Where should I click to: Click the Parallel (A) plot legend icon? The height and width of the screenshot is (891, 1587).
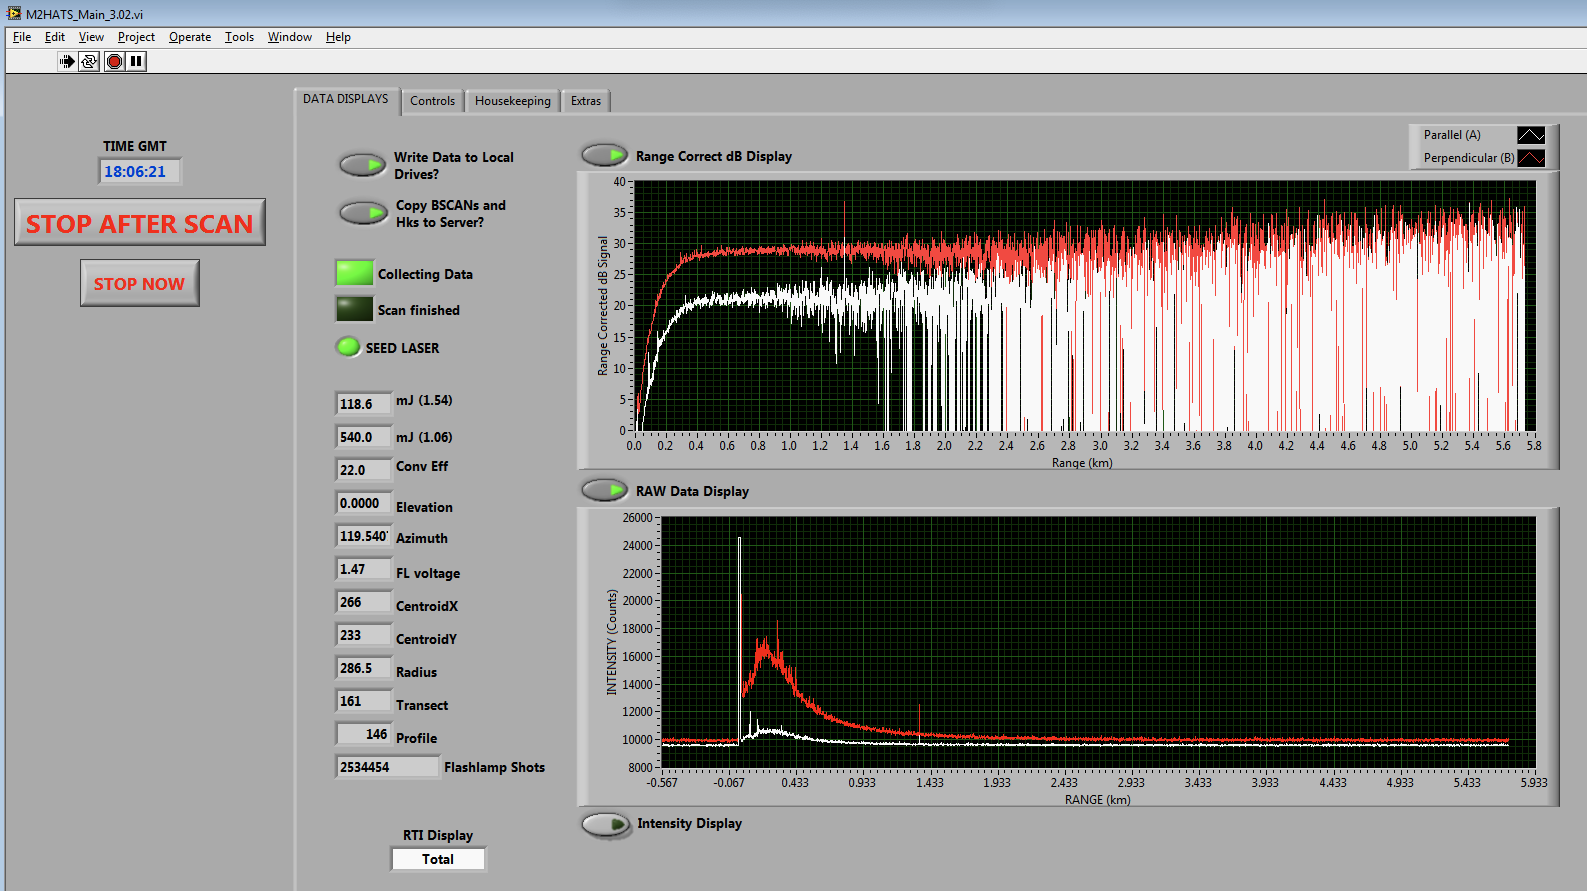1530,135
